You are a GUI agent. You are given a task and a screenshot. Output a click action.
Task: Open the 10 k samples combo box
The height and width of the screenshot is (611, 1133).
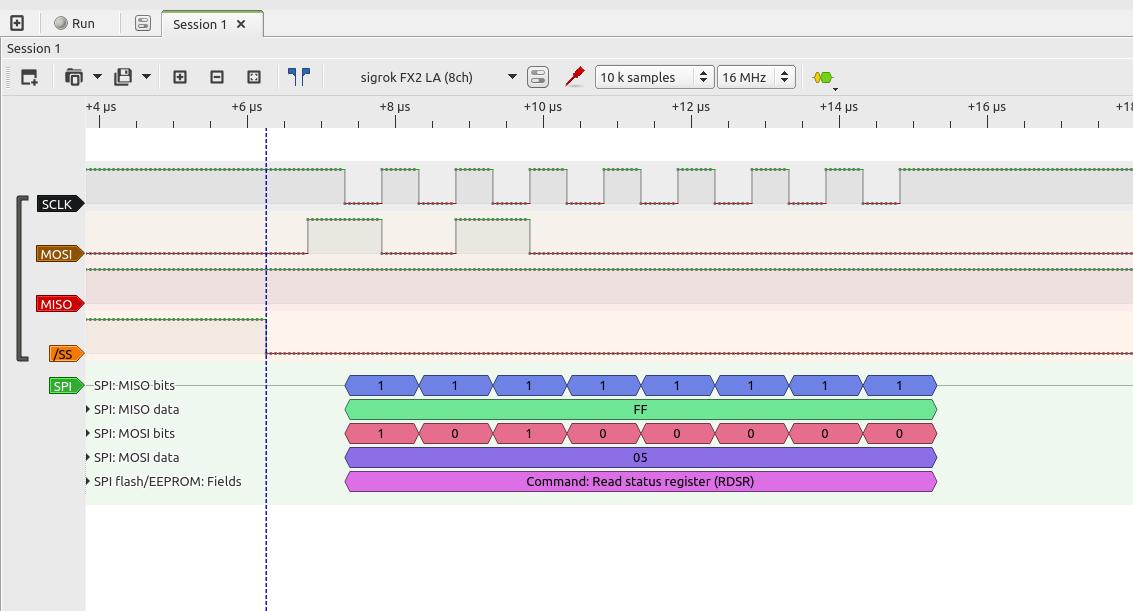pyautogui.click(x=655, y=77)
